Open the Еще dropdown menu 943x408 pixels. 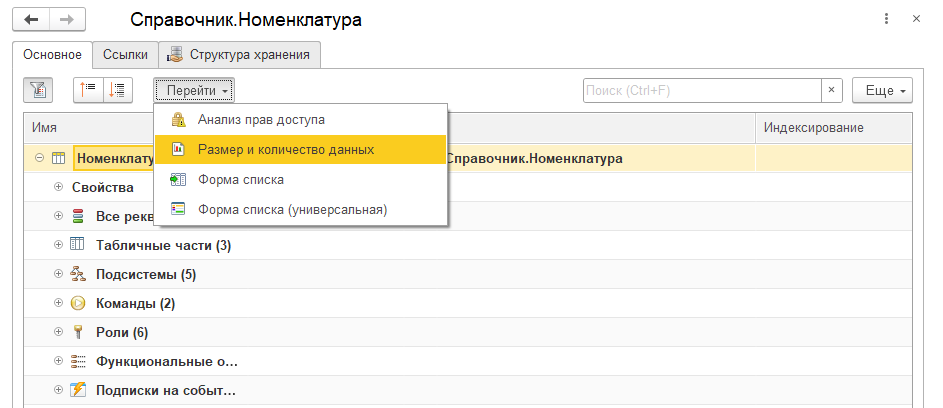[x=882, y=90]
